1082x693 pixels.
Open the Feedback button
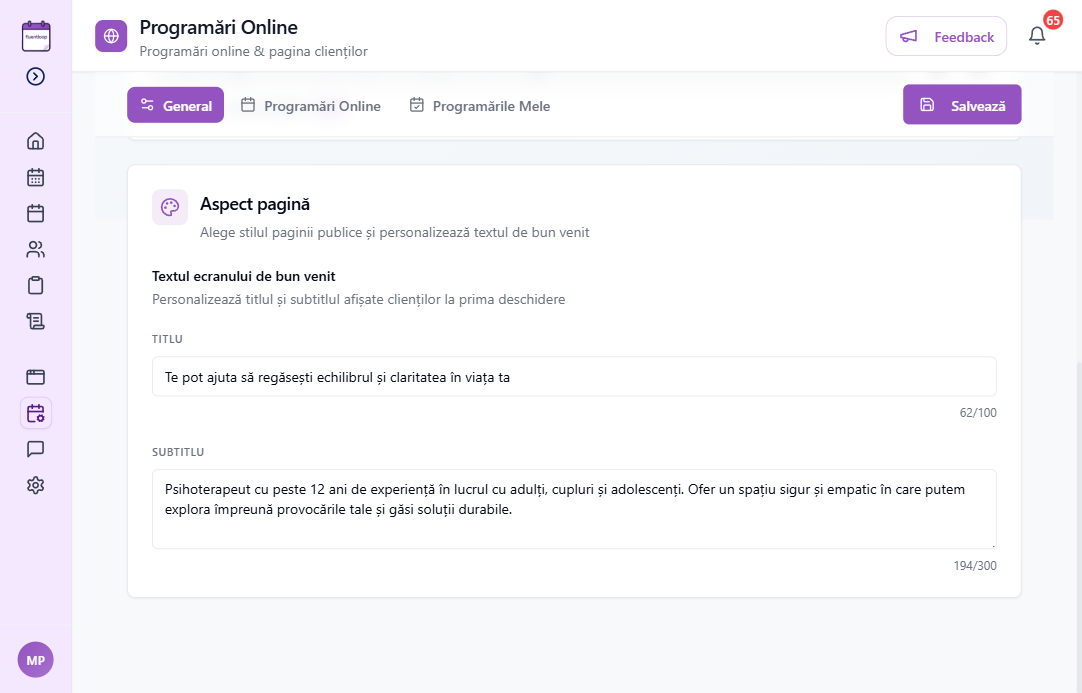click(946, 37)
